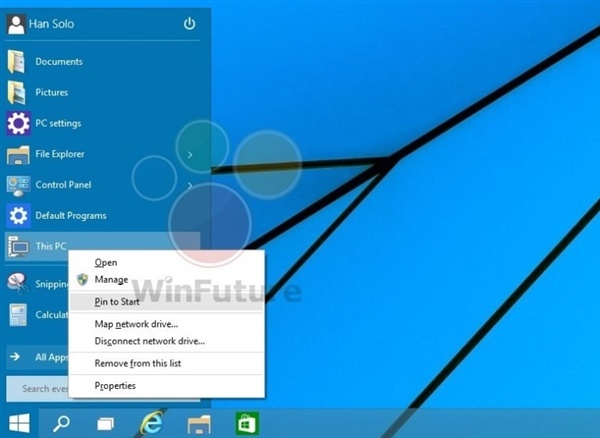The width and height of the screenshot is (600, 438).
Task: Select Map network drive...
Action: click(x=166, y=324)
